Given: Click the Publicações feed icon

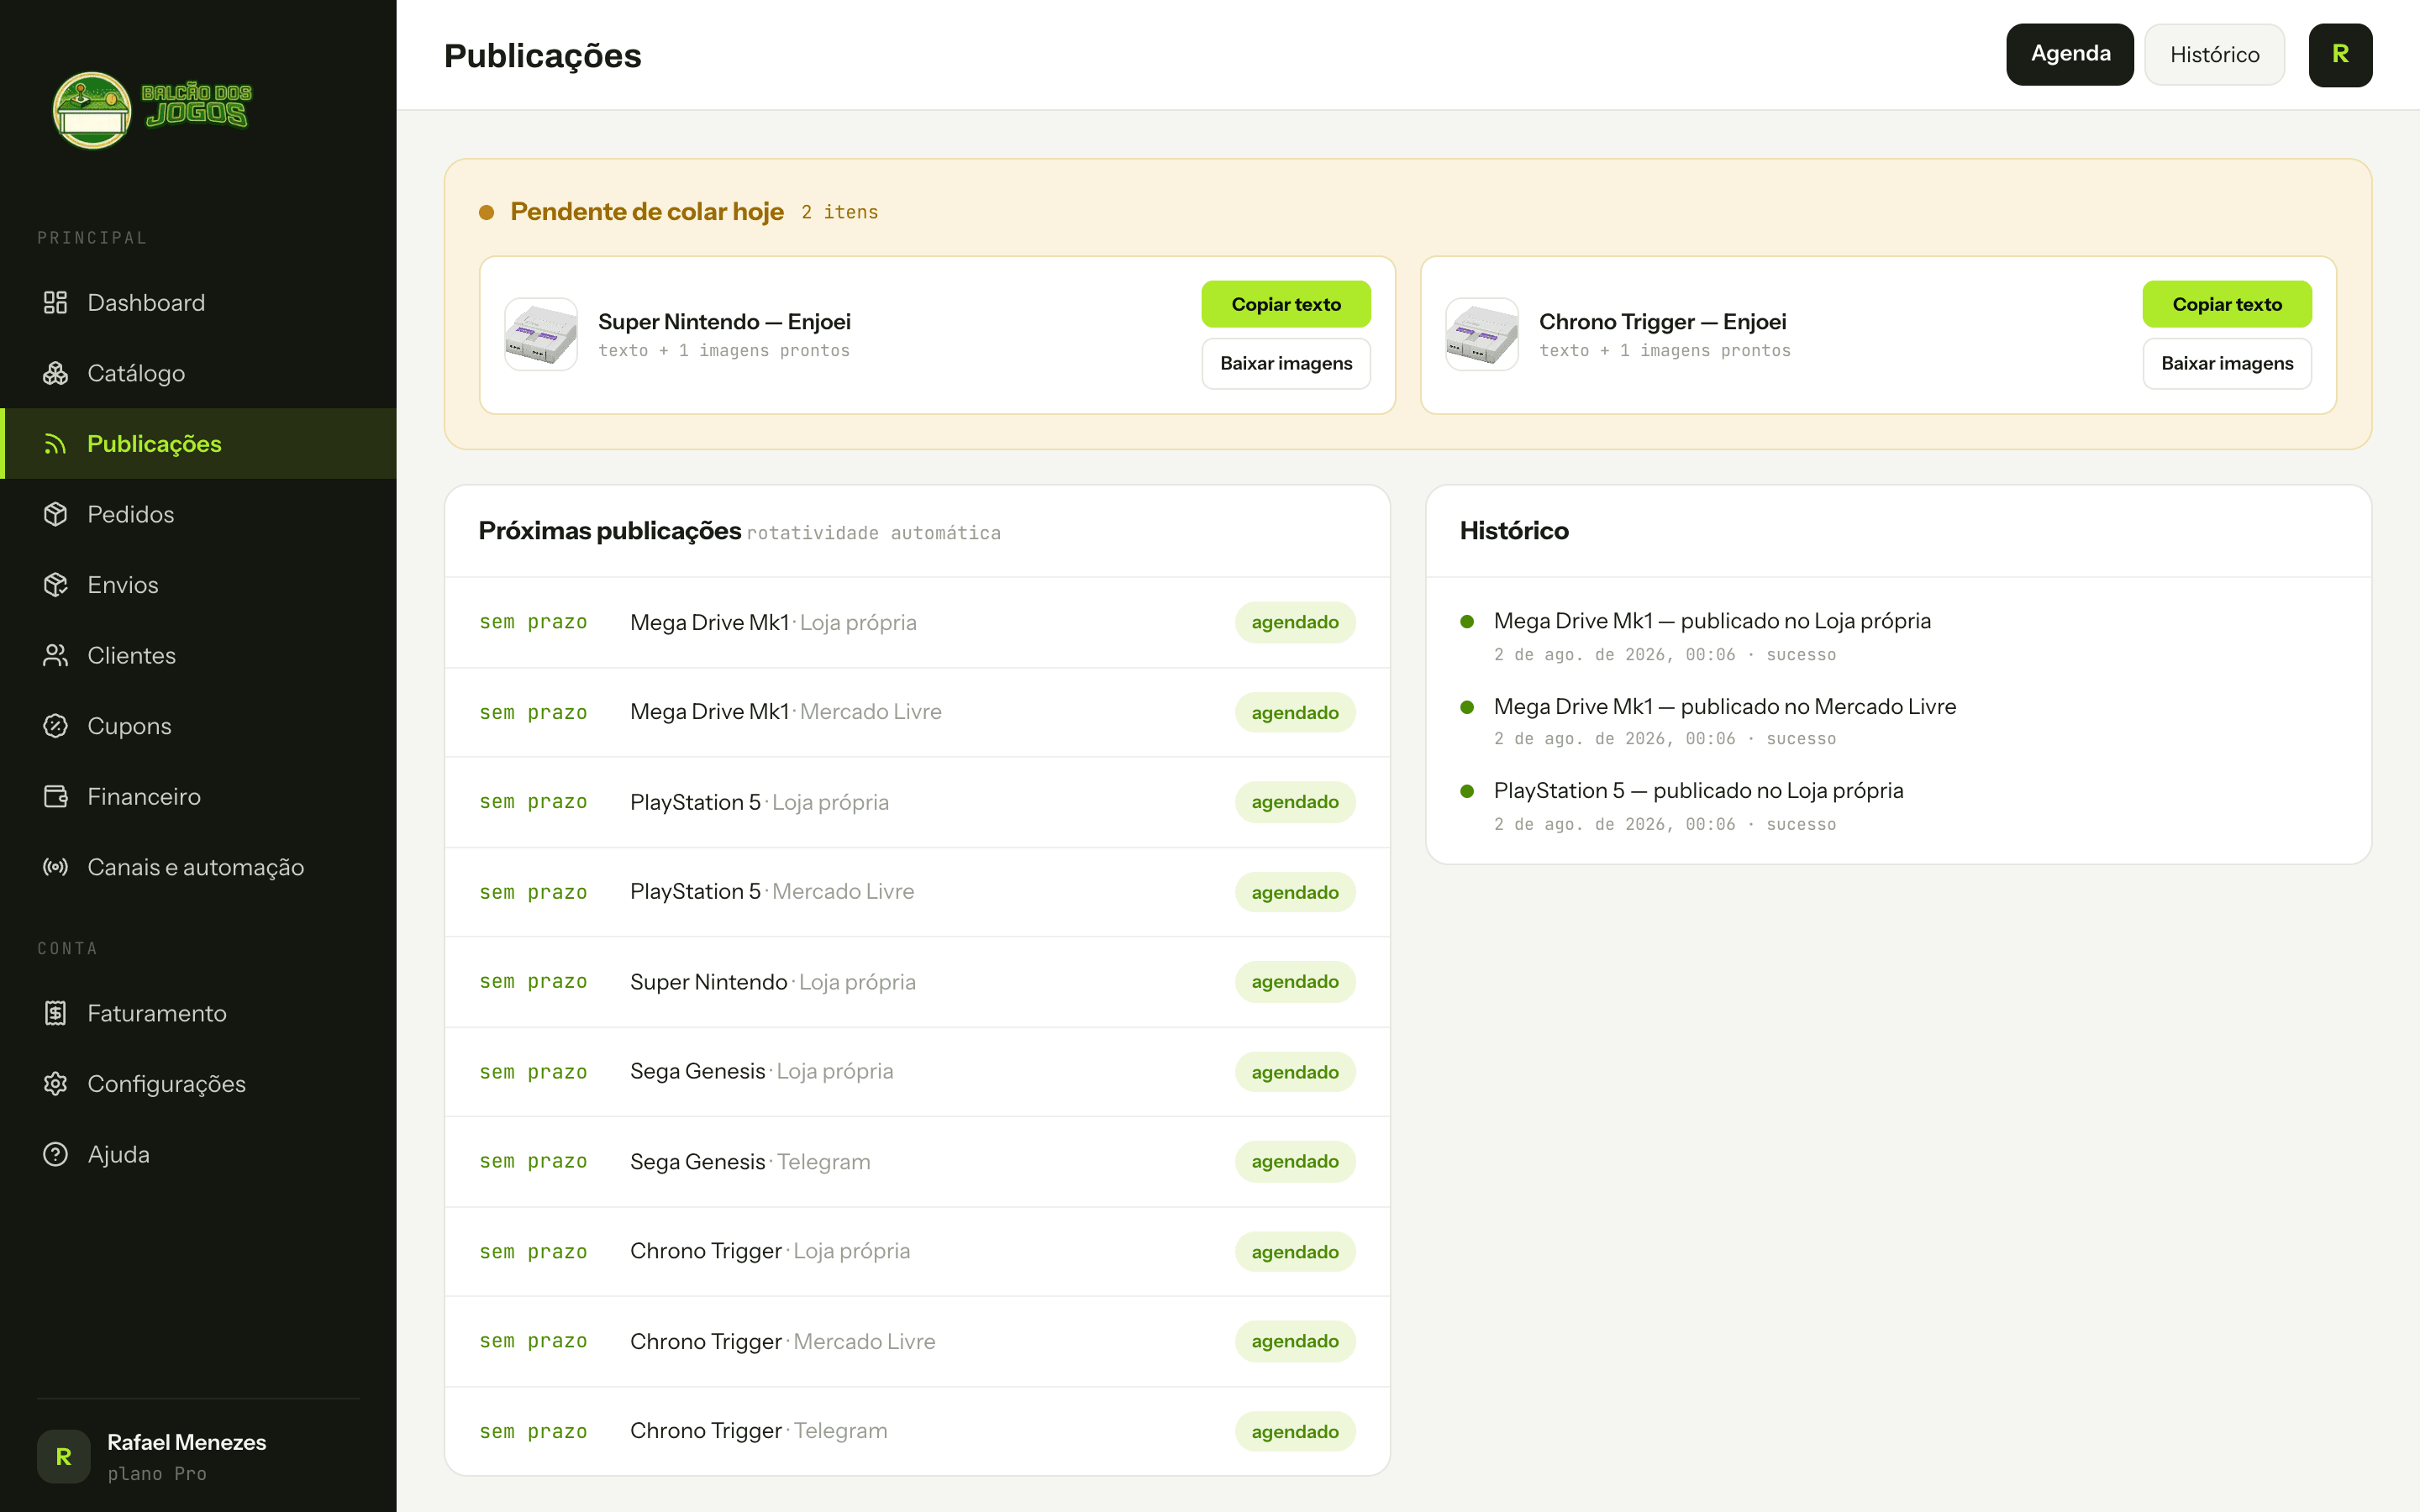Looking at the screenshot, I should click(x=55, y=444).
